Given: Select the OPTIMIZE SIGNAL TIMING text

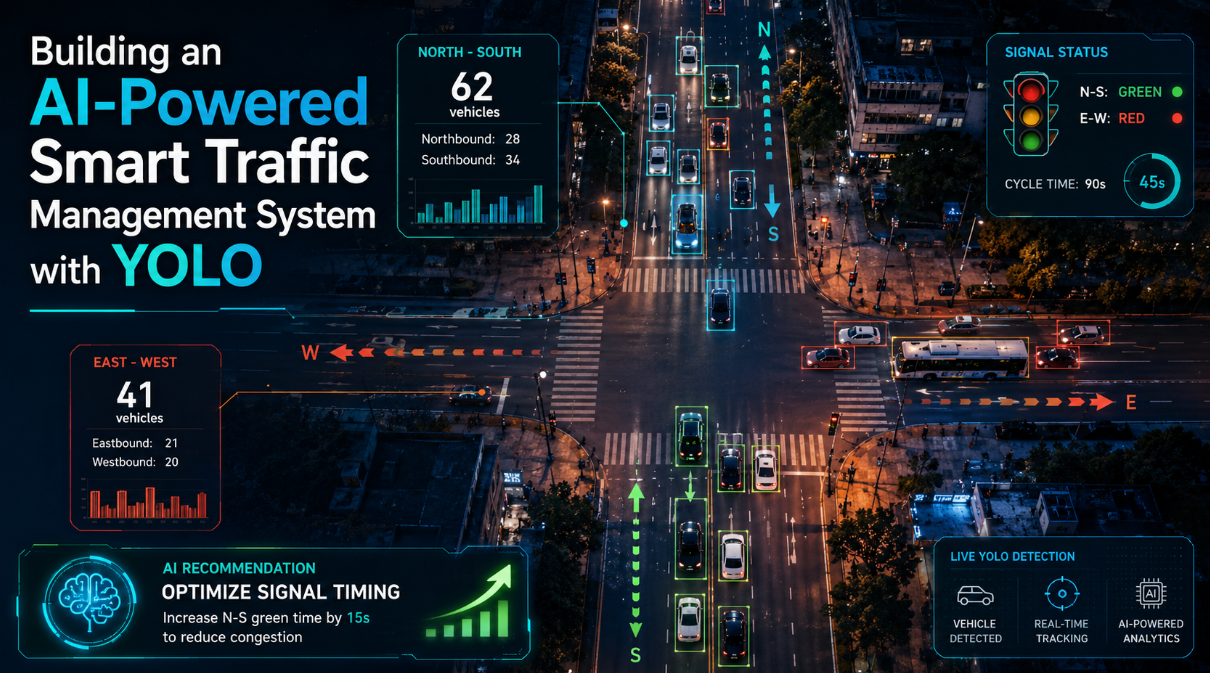Looking at the screenshot, I should pyautogui.click(x=281, y=592).
